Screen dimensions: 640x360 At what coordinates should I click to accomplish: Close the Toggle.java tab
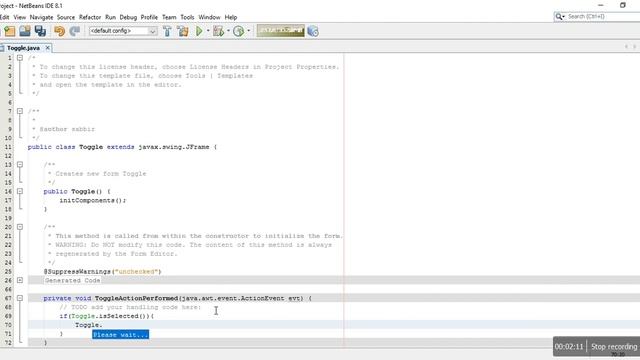pyautogui.click(x=48, y=48)
